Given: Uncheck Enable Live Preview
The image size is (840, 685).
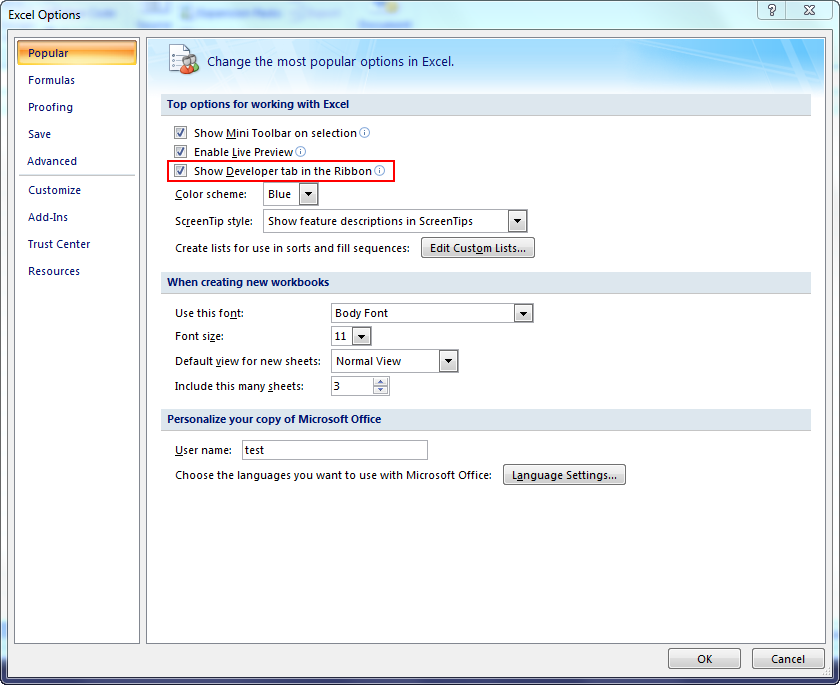Looking at the screenshot, I should coord(181,152).
